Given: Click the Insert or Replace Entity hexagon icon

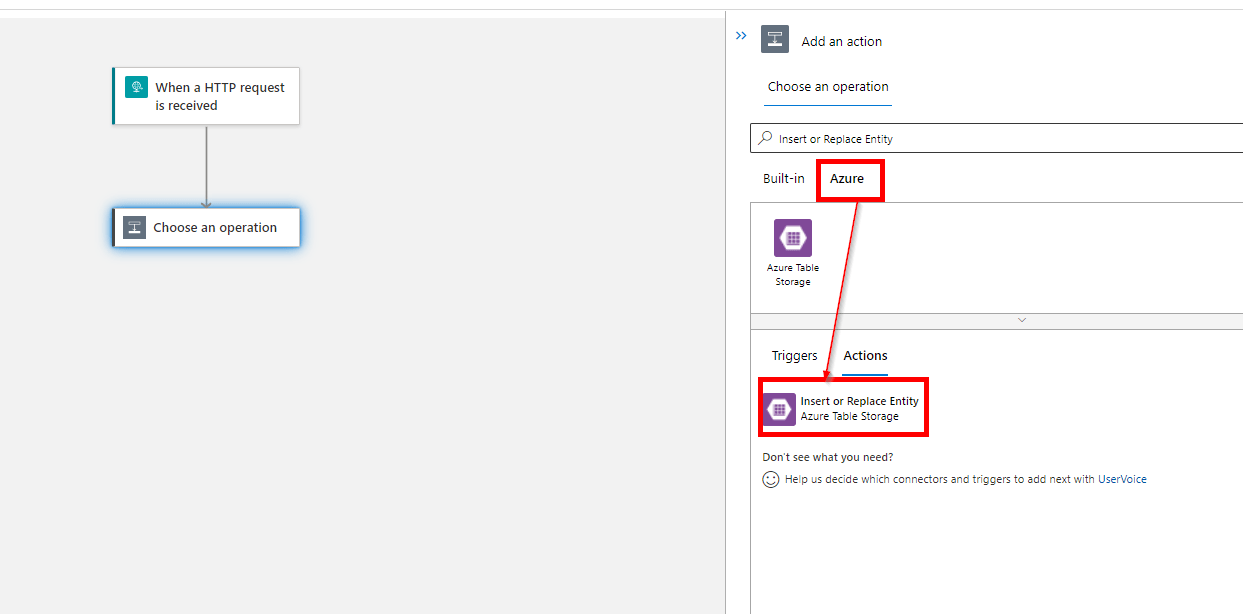Looking at the screenshot, I should pos(779,408).
